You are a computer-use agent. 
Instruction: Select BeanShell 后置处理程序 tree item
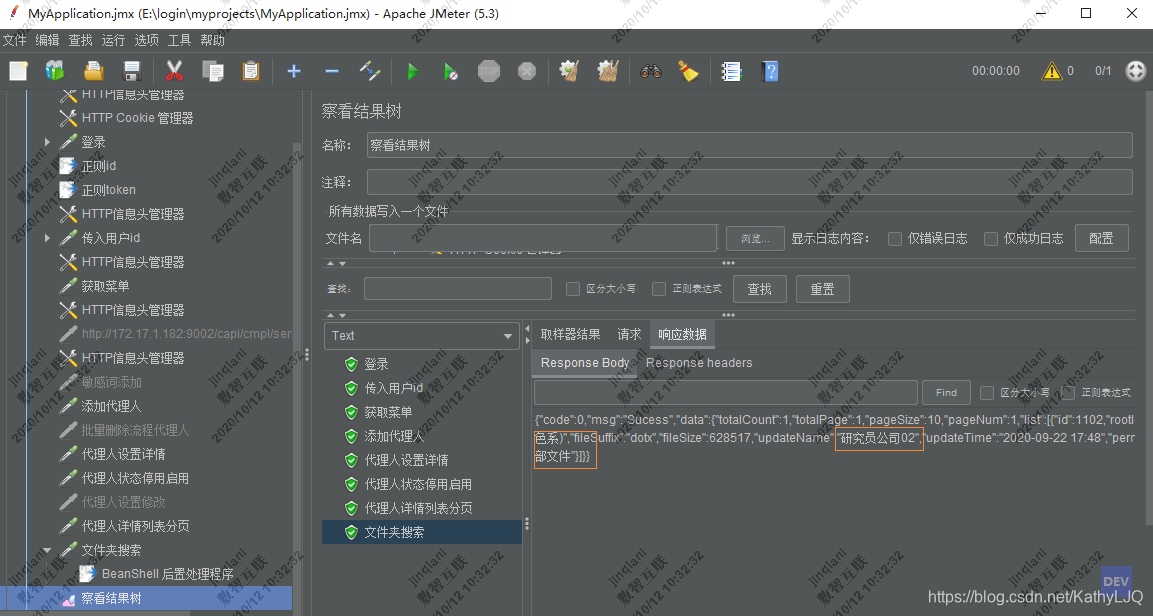(167, 574)
